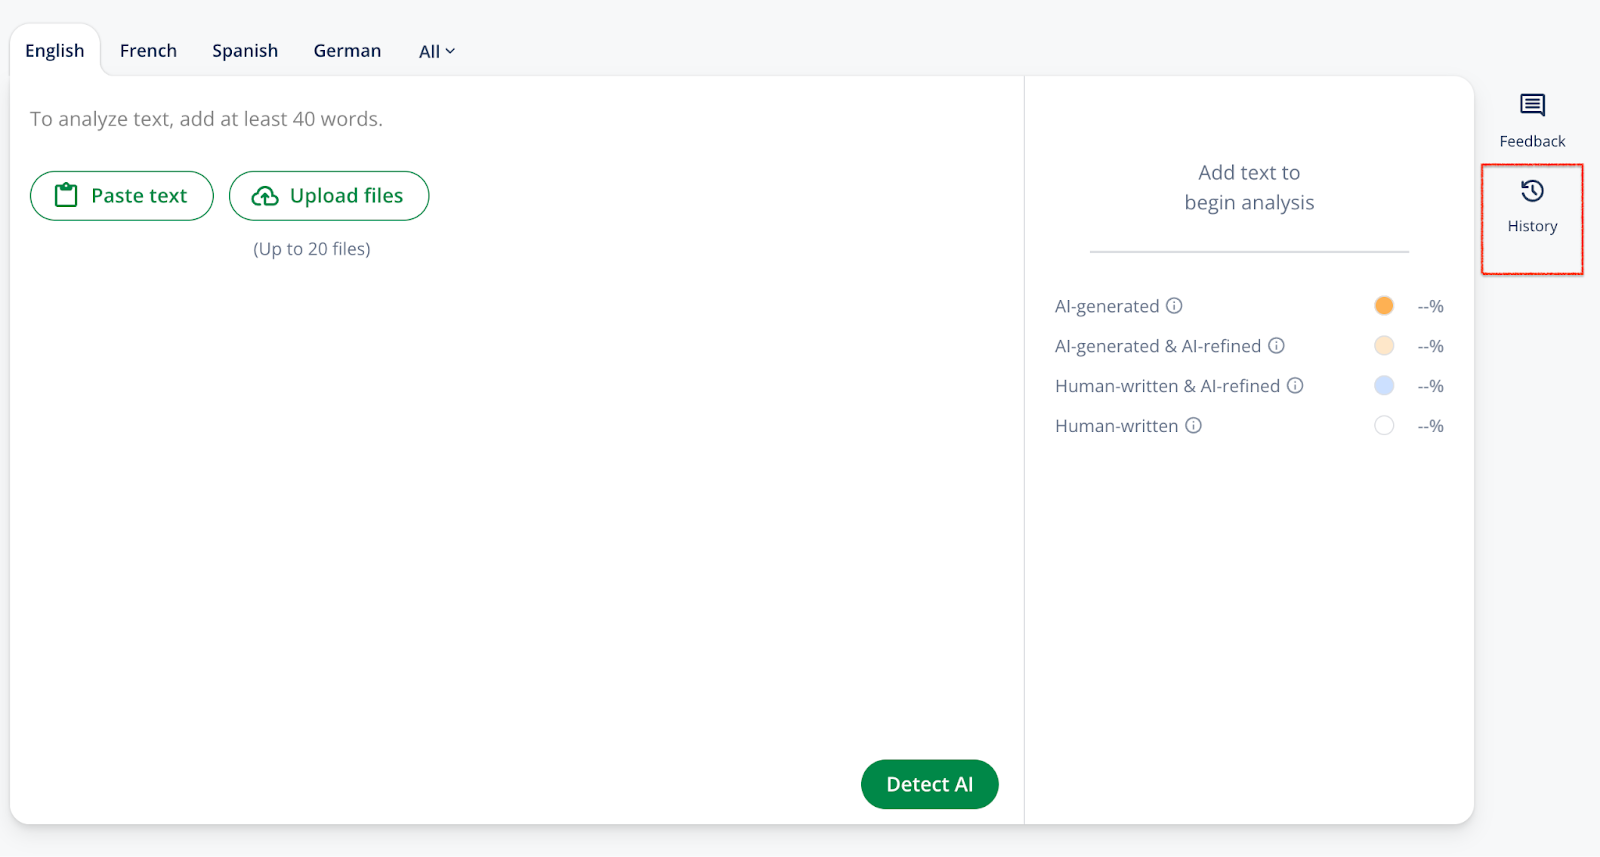The height and width of the screenshot is (857, 1600).
Task: Switch to the Spanish tab
Action: click(x=245, y=51)
